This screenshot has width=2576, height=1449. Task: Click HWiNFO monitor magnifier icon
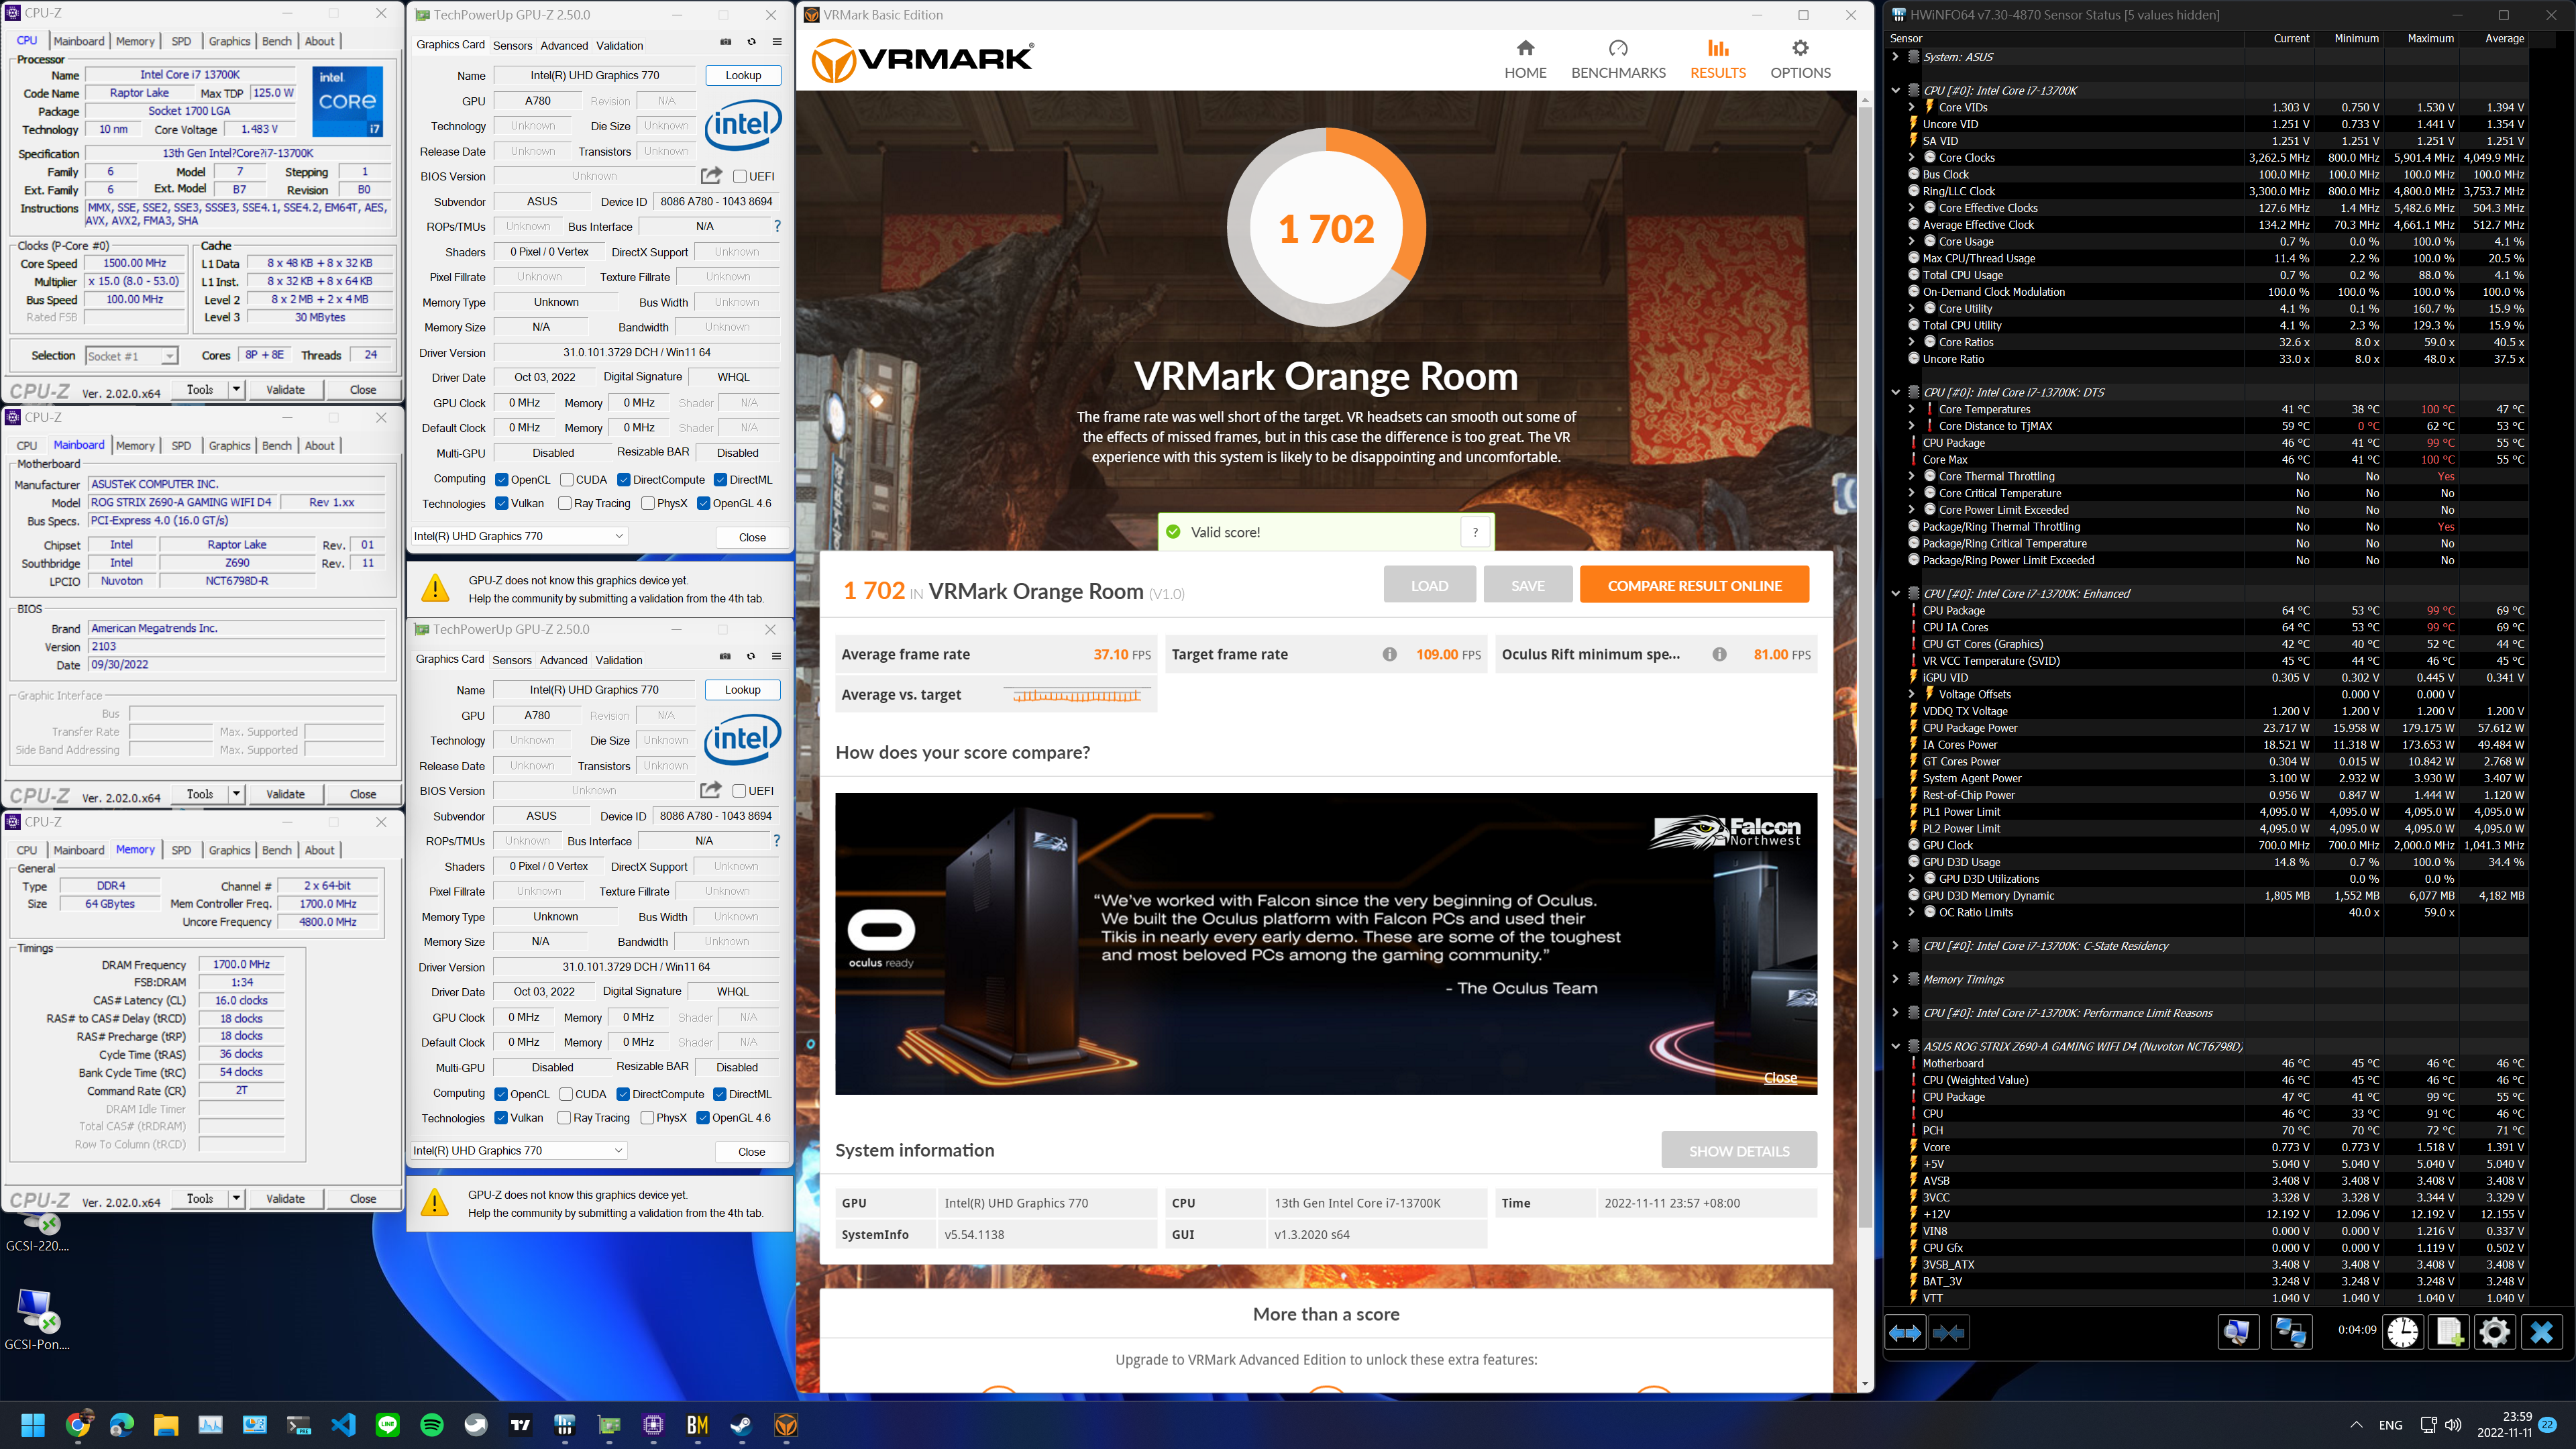pos(2237,1333)
